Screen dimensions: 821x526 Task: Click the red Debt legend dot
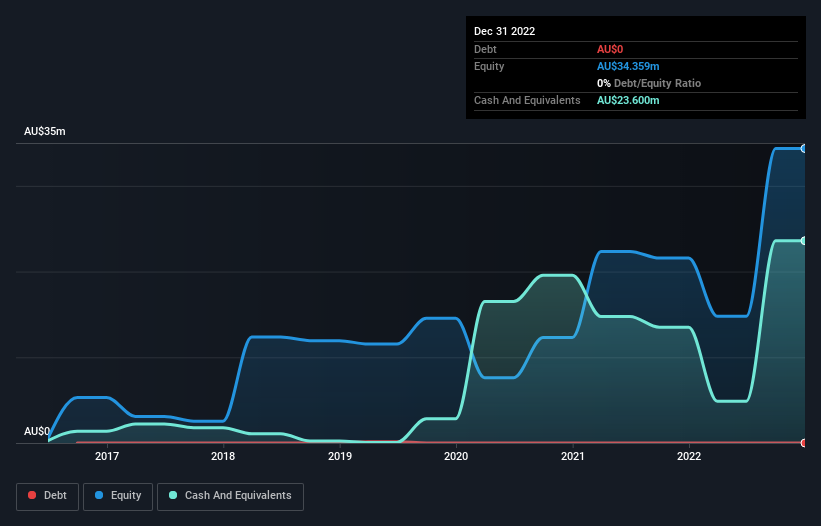click(x=32, y=495)
